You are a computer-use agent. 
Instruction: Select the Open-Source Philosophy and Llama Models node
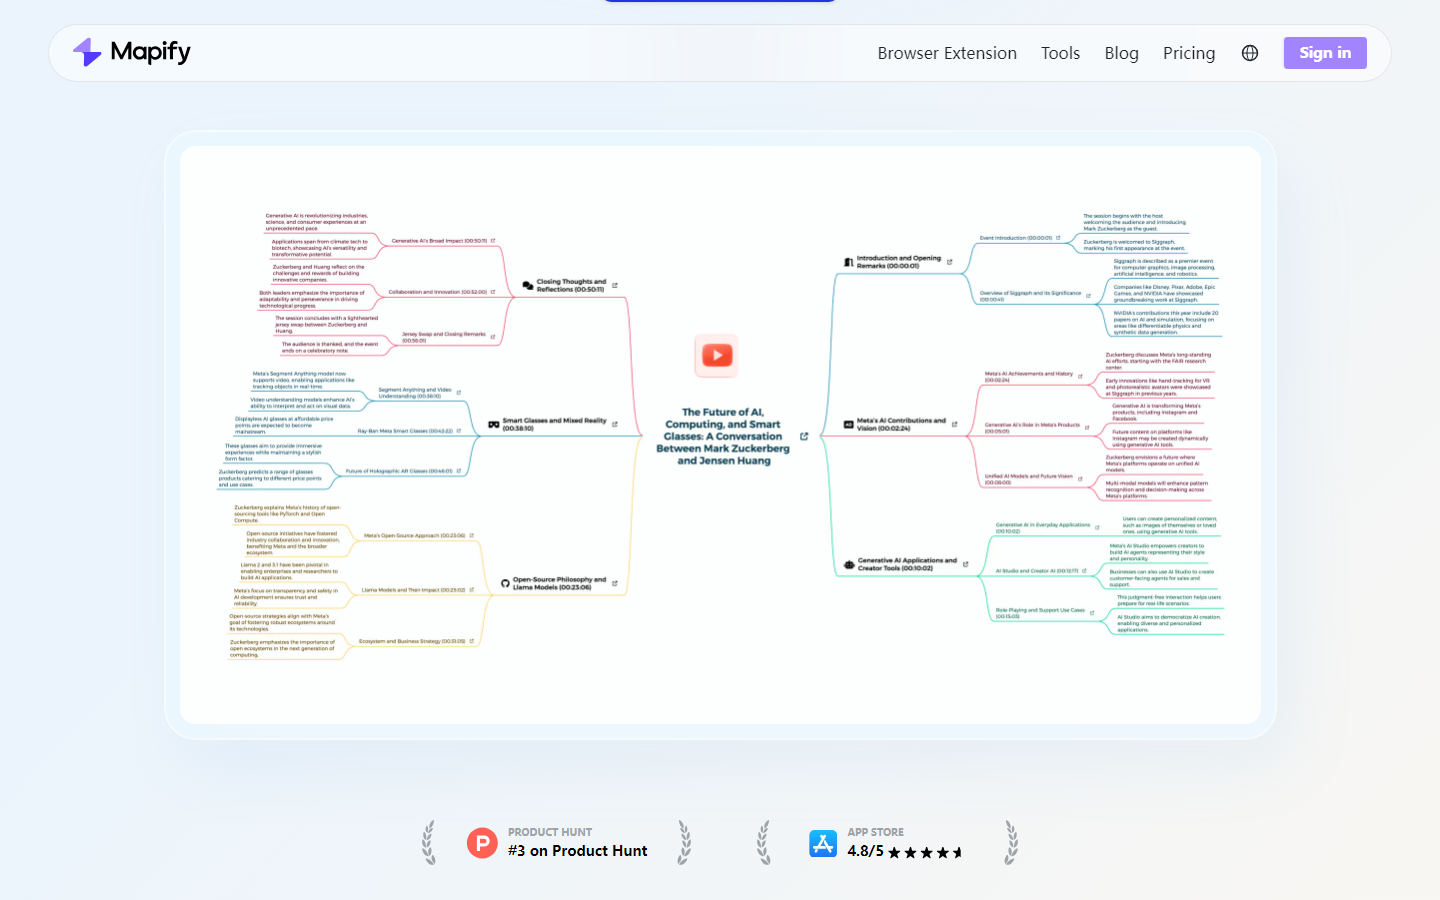click(559, 583)
